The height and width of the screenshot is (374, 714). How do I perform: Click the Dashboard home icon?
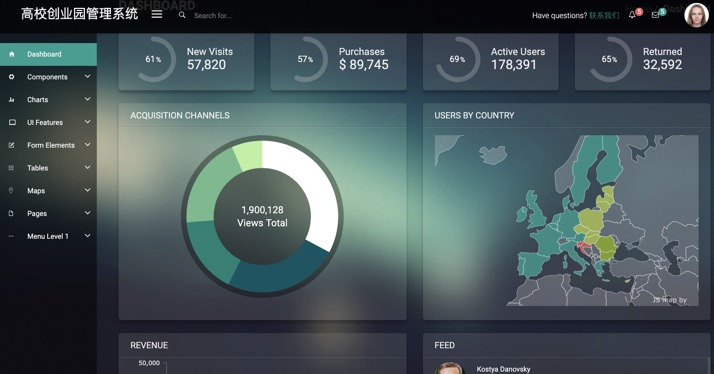pos(12,54)
